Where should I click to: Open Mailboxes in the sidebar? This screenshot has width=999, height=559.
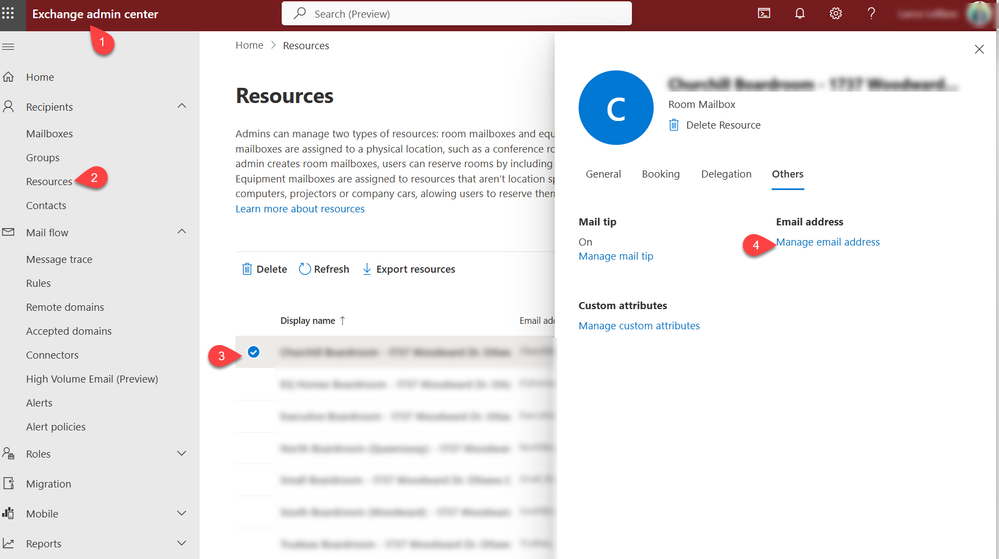click(x=50, y=134)
